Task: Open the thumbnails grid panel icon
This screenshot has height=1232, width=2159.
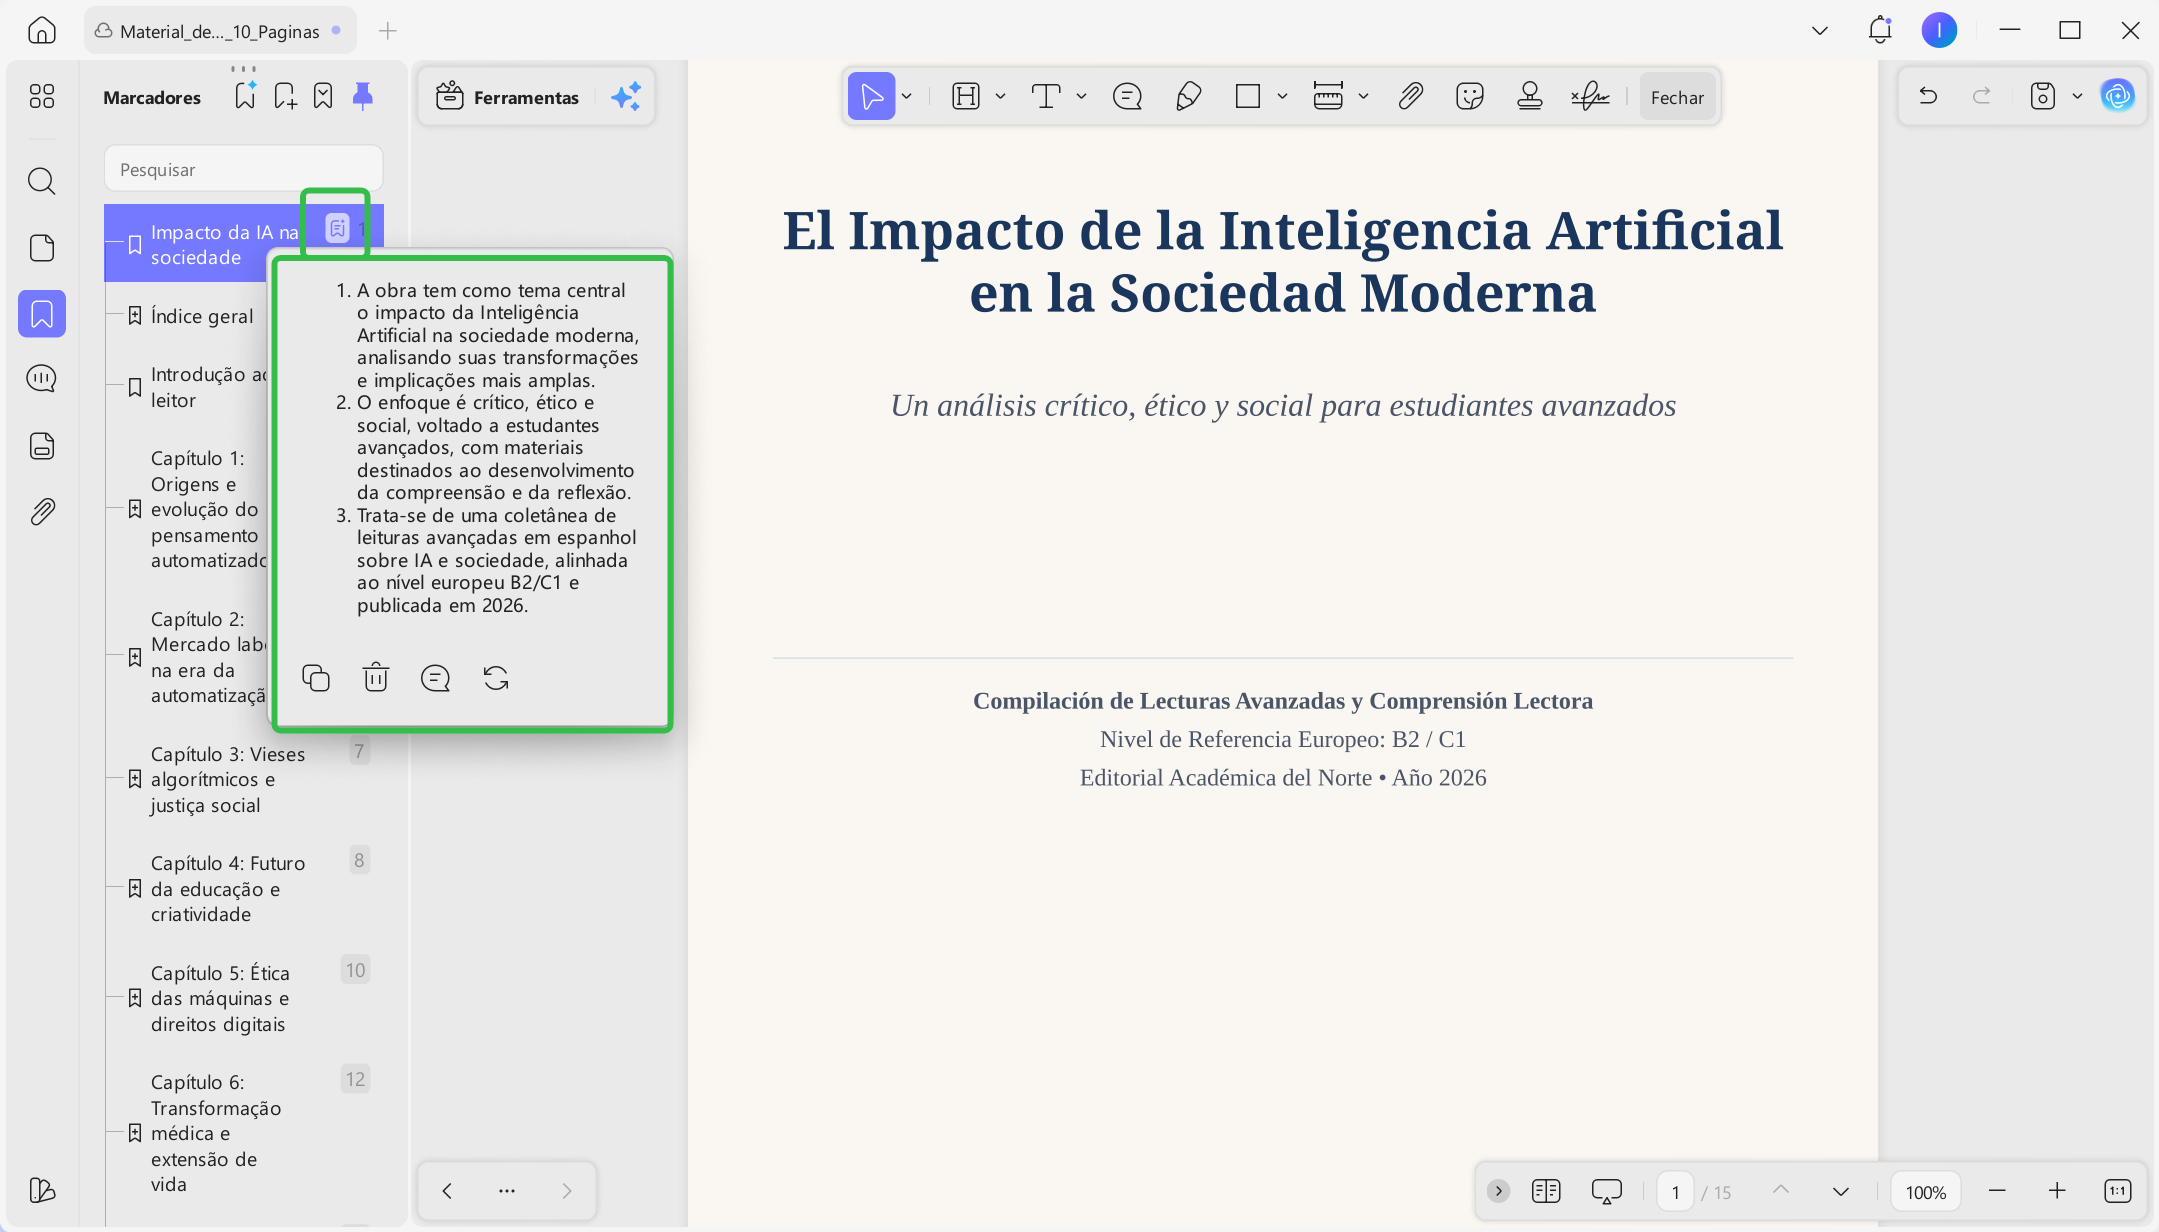Action: click(x=41, y=96)
